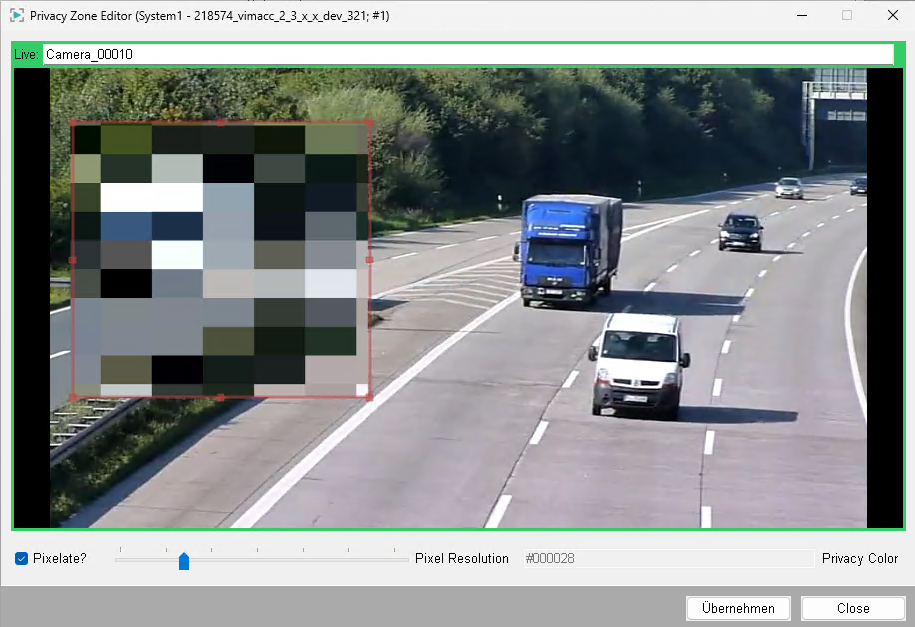The image size is (915, 627).
Task: Click the blue truck in live video
Action: point(567,249)
